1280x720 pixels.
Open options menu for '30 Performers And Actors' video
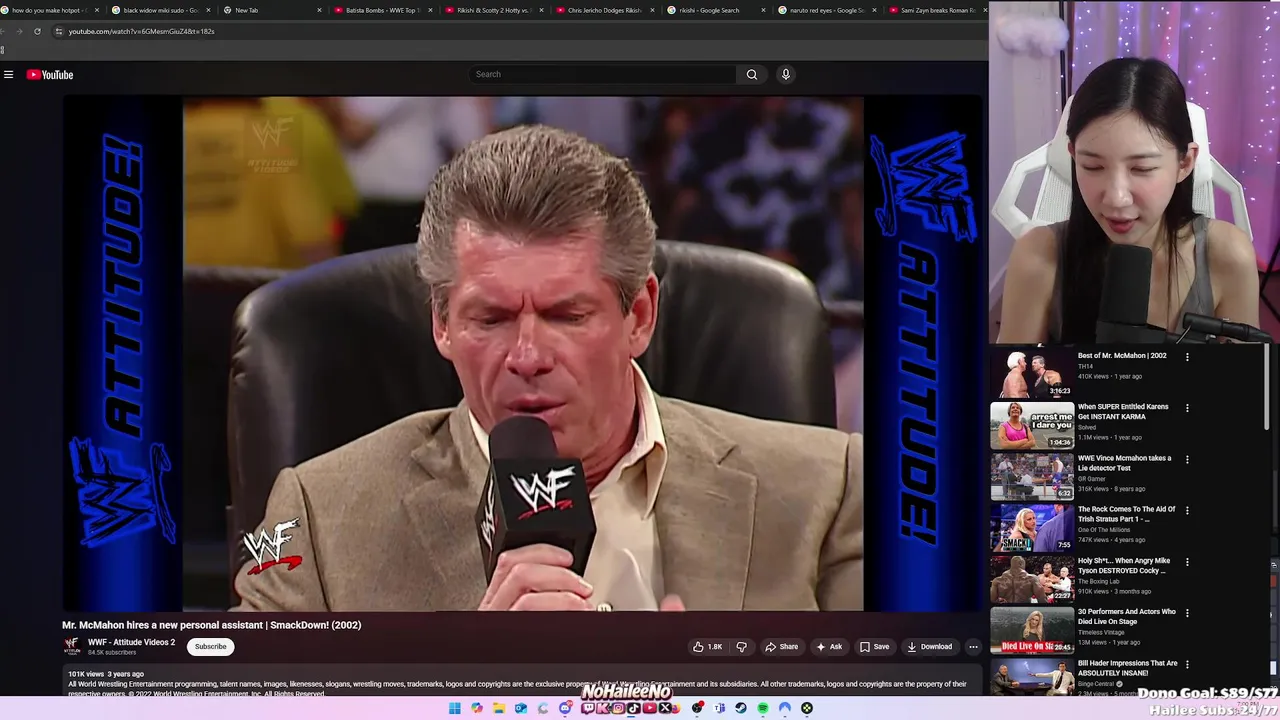(1187, 613)
